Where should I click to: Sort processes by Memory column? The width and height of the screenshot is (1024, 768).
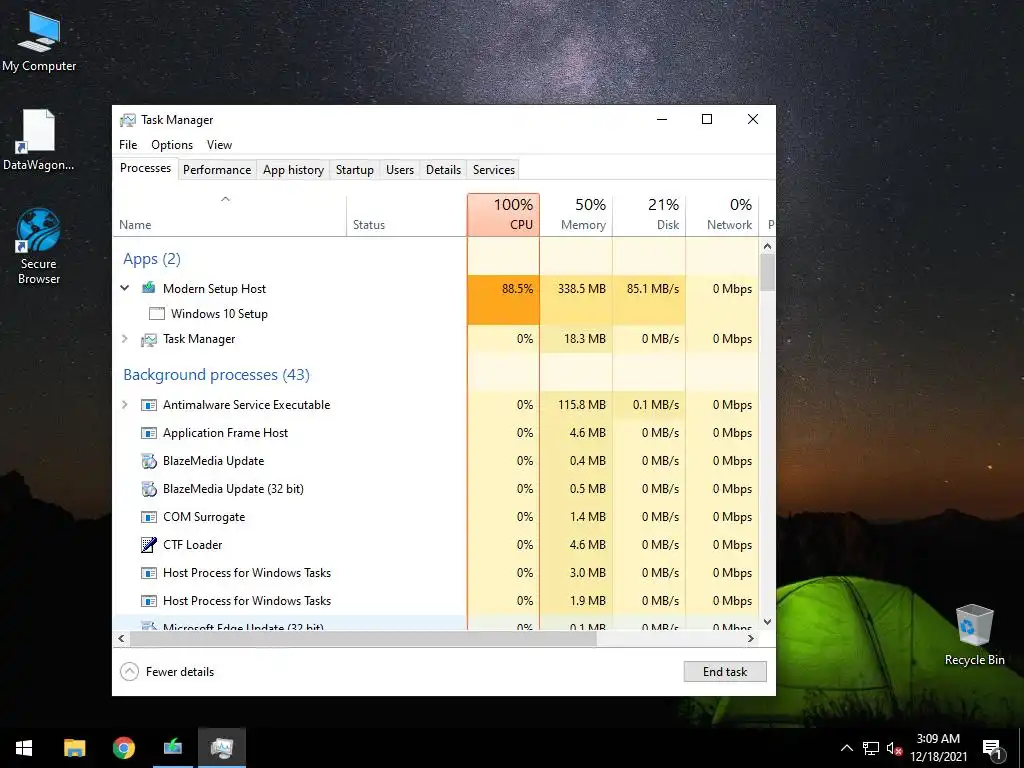(576, 216)
